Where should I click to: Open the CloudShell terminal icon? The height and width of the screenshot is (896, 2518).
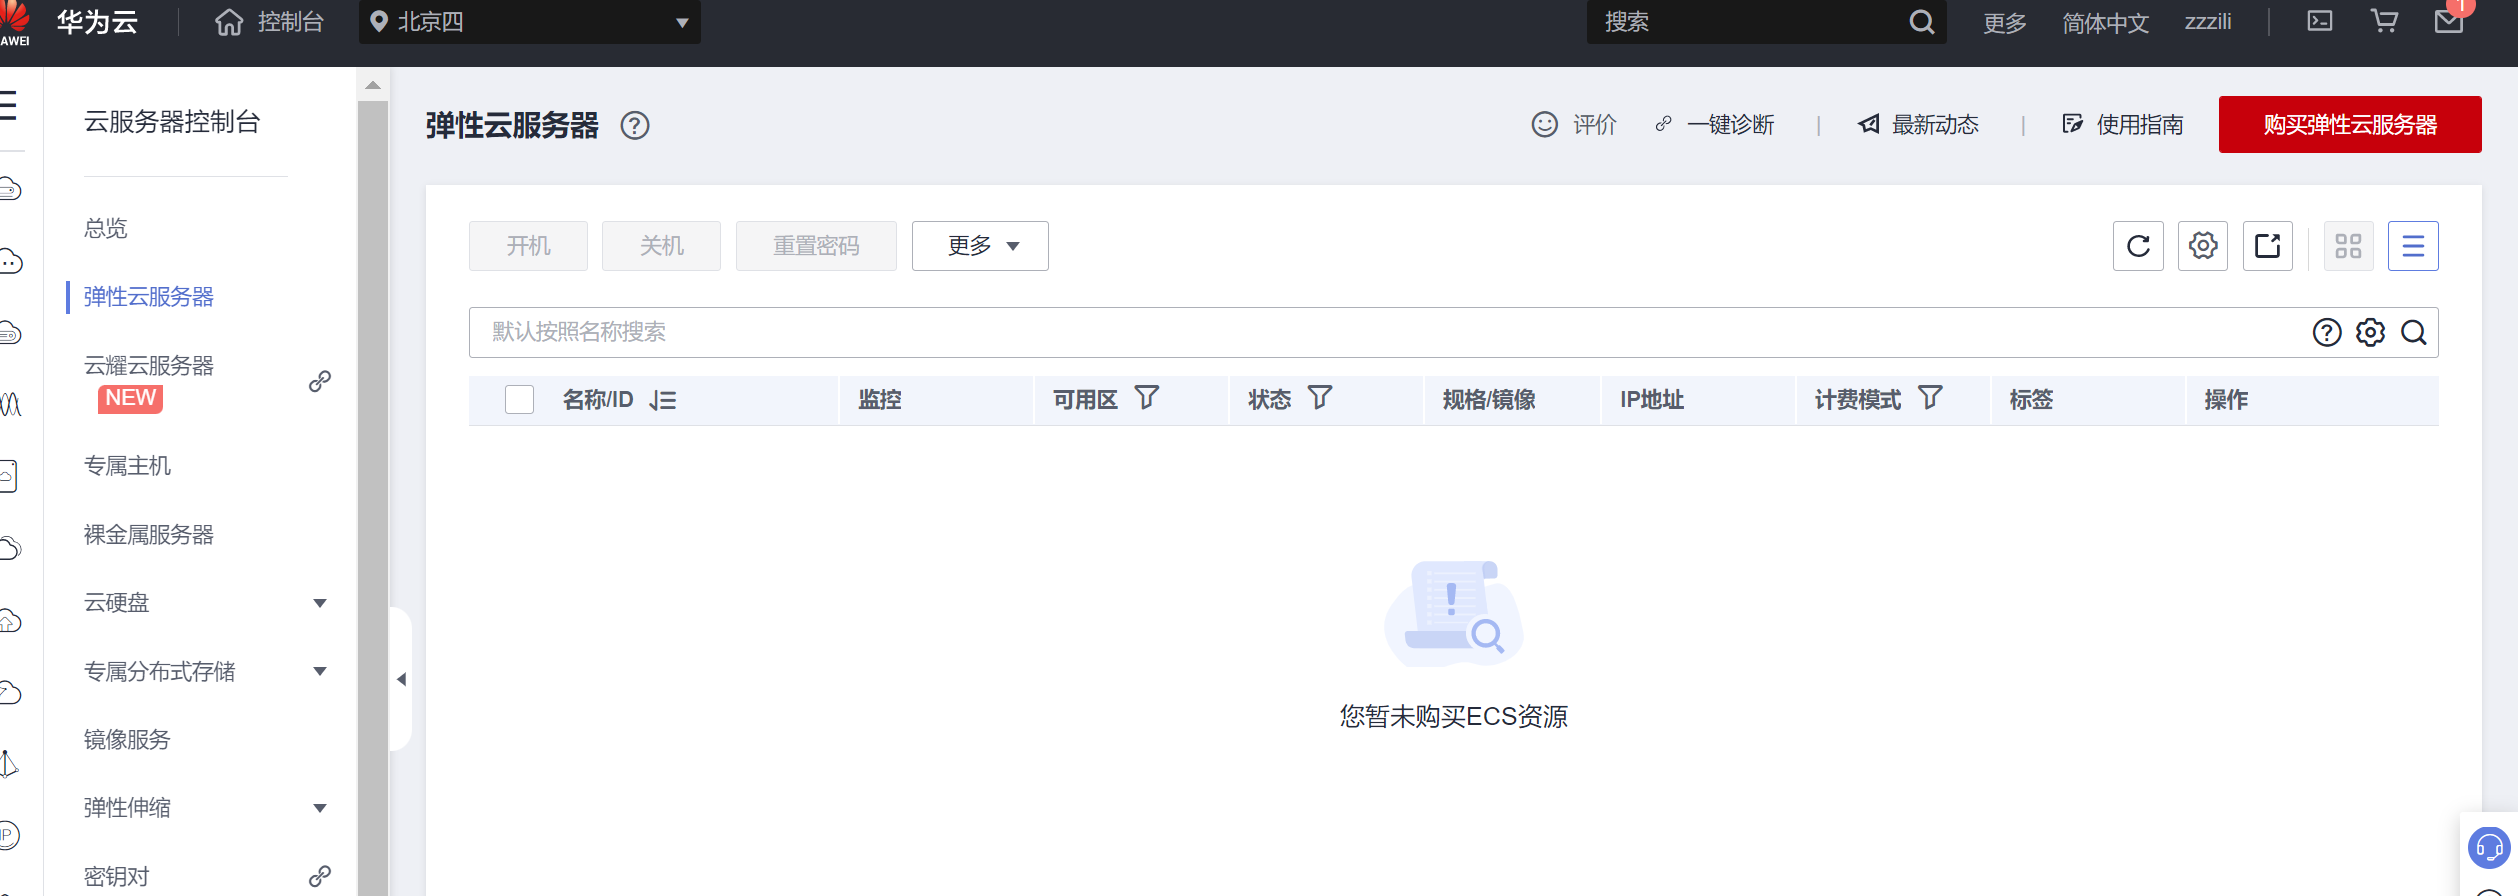(2320, 21)
